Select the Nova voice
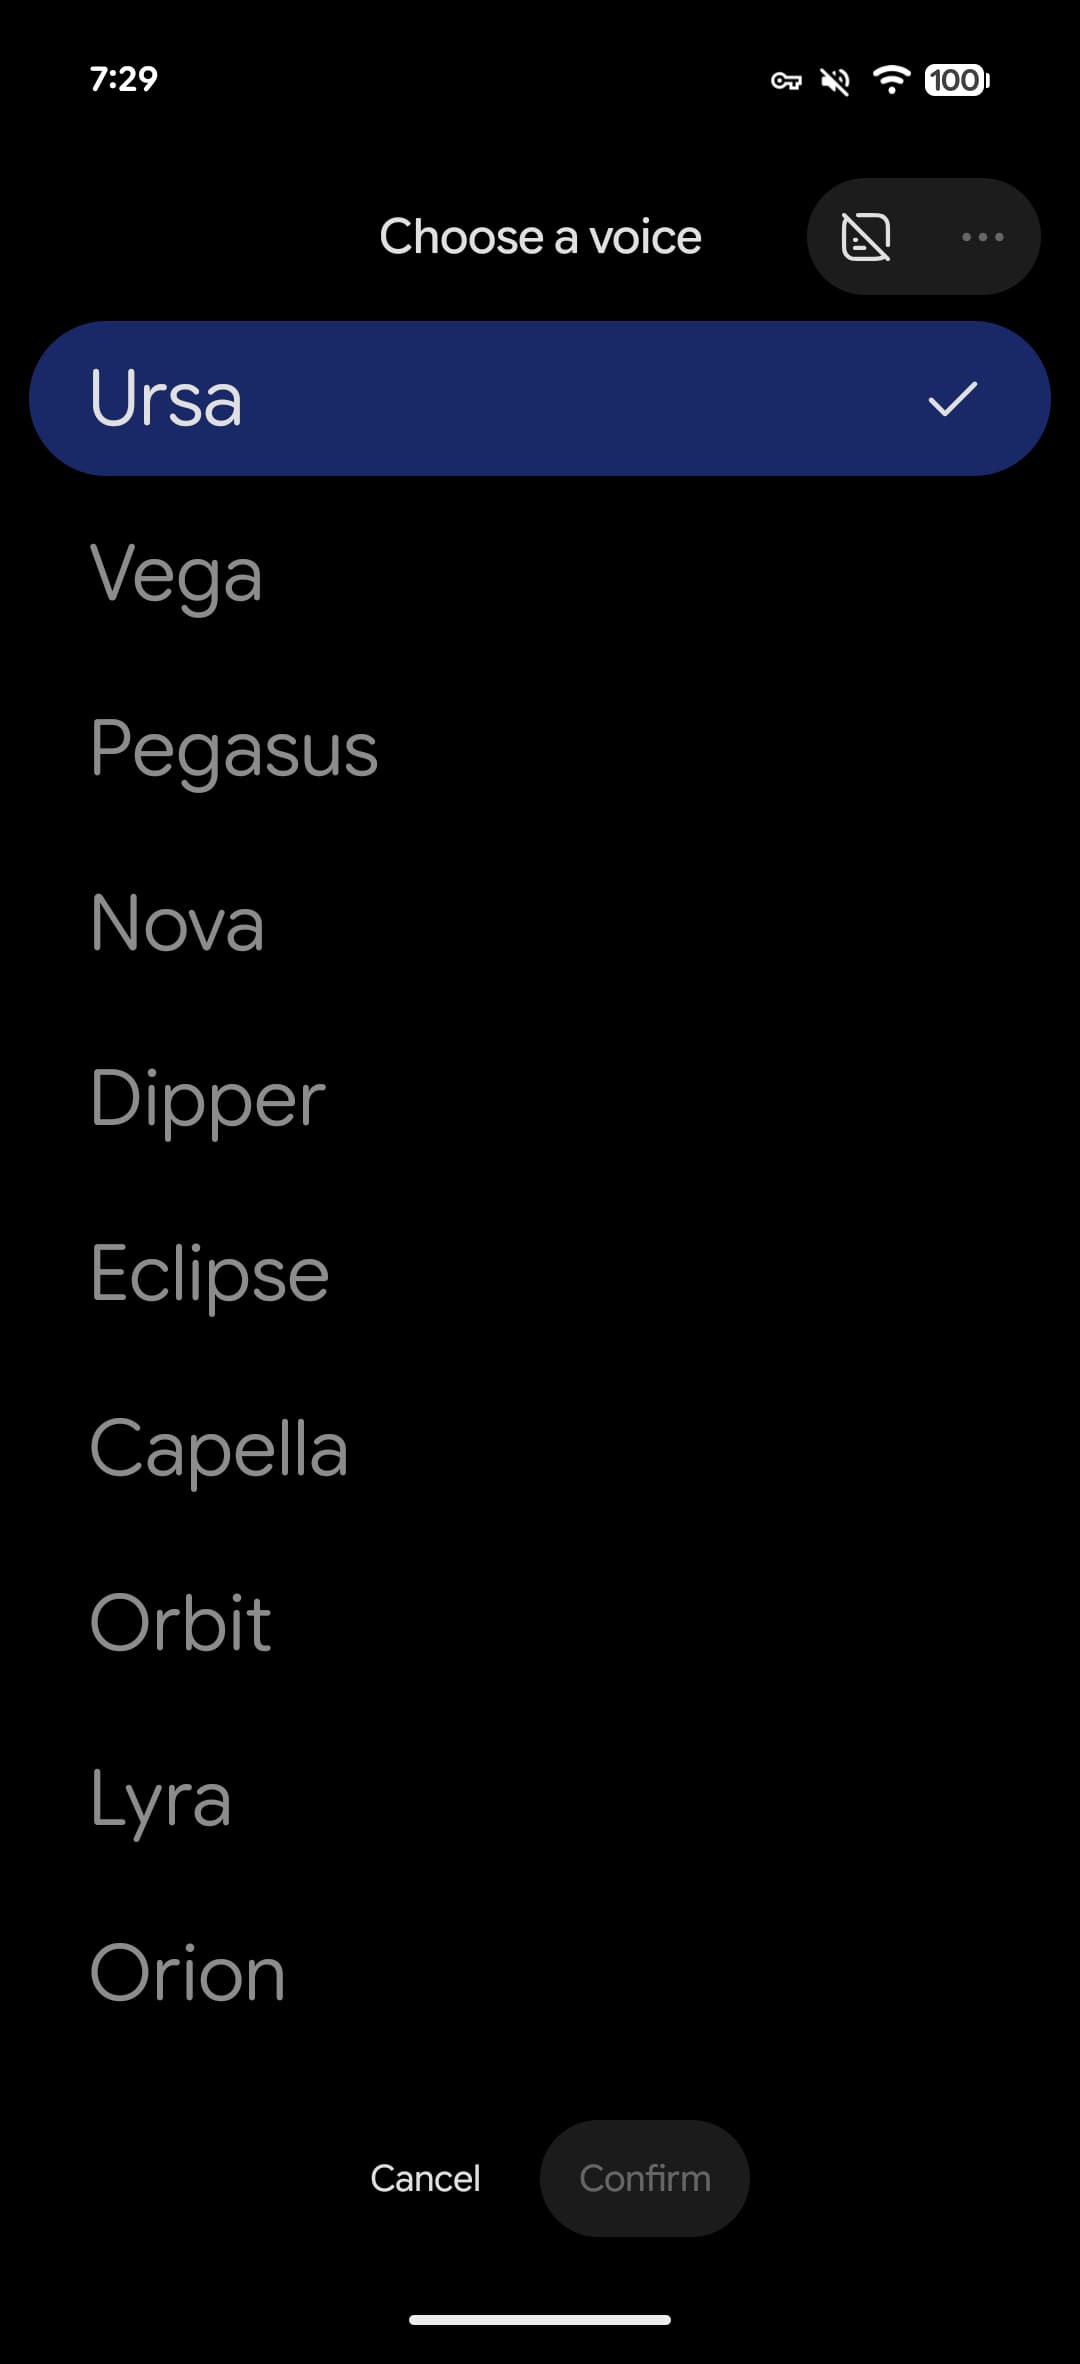Viewport: 1080px width, 2364px height. point(540,924)
